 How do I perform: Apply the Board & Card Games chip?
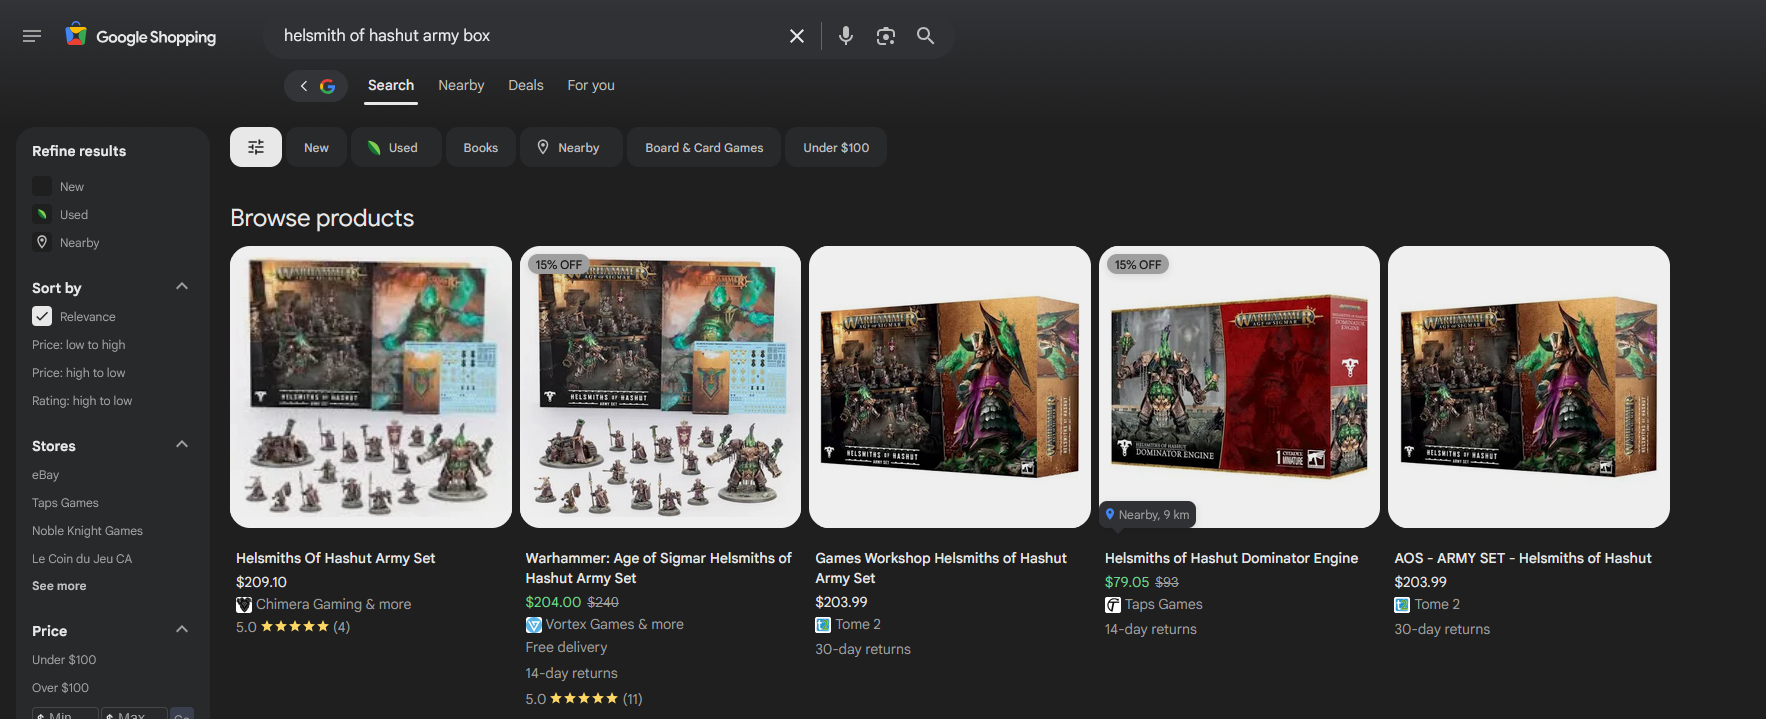coord(704,147)
